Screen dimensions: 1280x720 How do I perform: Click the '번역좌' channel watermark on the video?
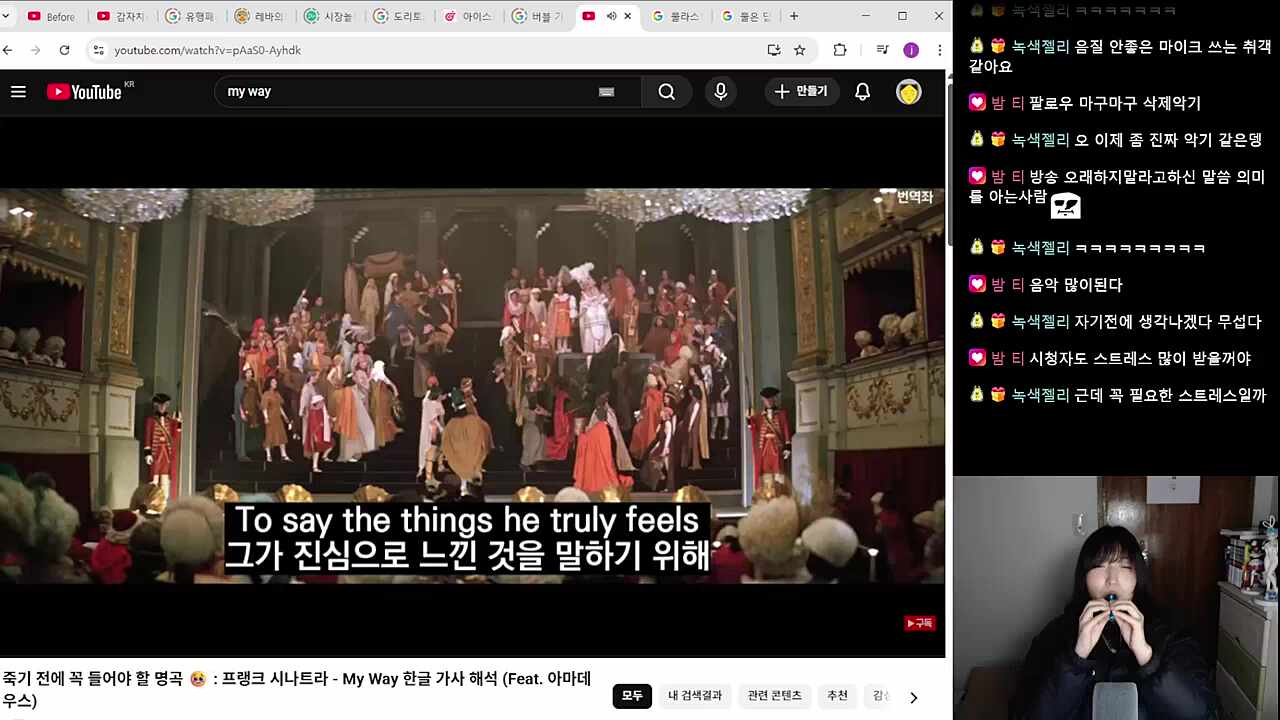[914, 197]
